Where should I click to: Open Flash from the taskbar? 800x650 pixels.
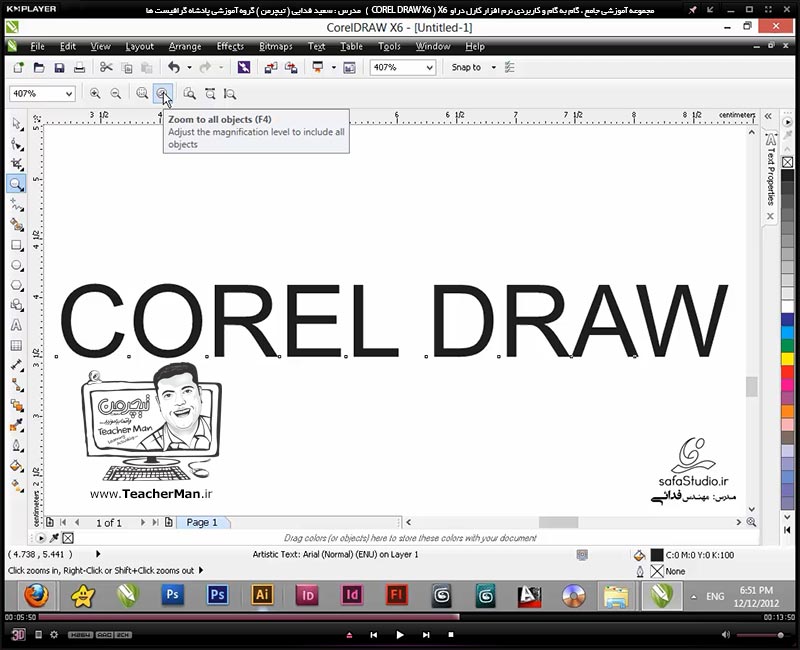pos(396,595)
